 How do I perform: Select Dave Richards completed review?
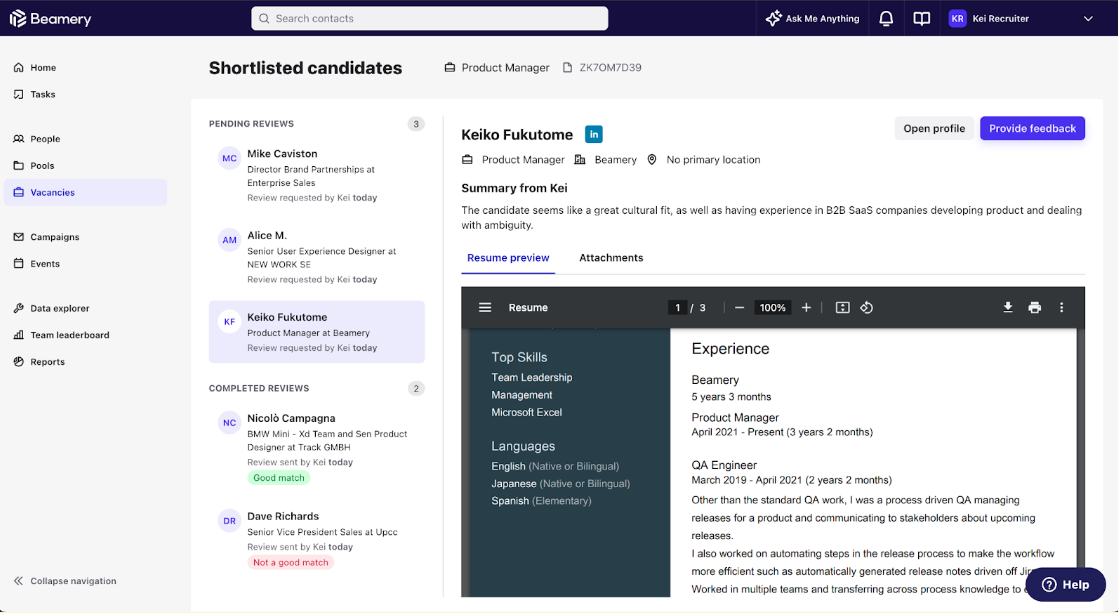(317, 539)
